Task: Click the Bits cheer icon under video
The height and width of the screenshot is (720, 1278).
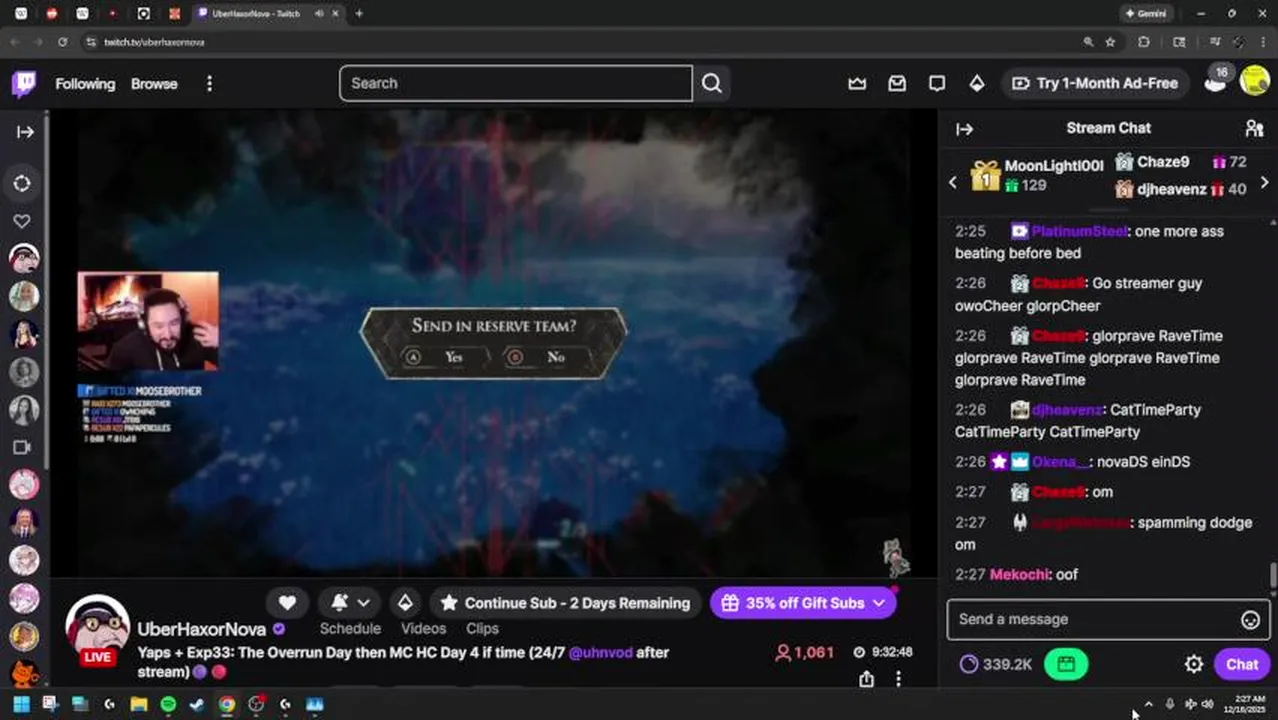Action: (405, 603)
